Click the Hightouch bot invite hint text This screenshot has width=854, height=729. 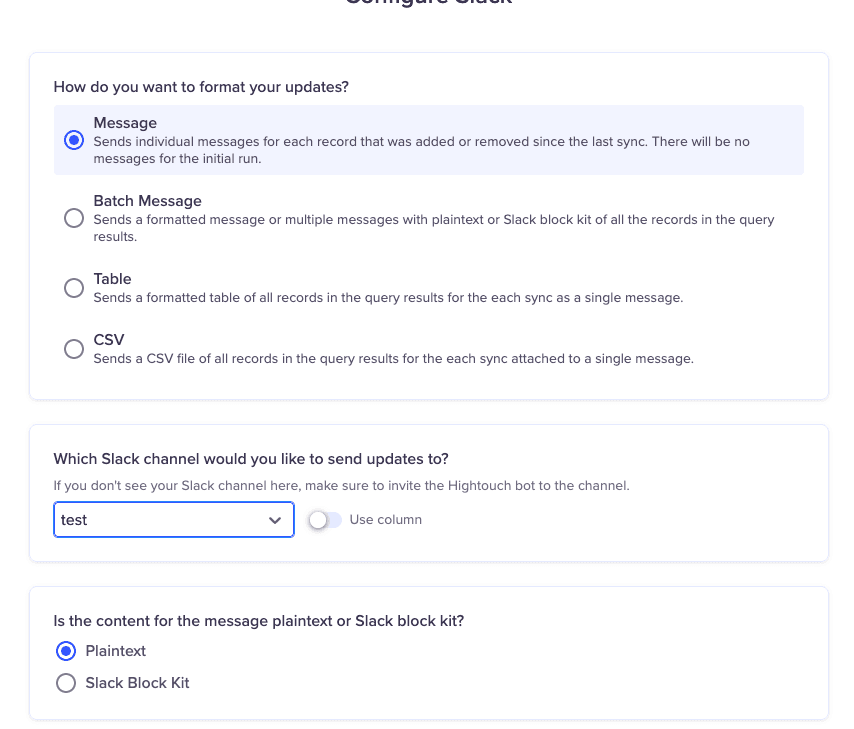click(x=340, y=486)
